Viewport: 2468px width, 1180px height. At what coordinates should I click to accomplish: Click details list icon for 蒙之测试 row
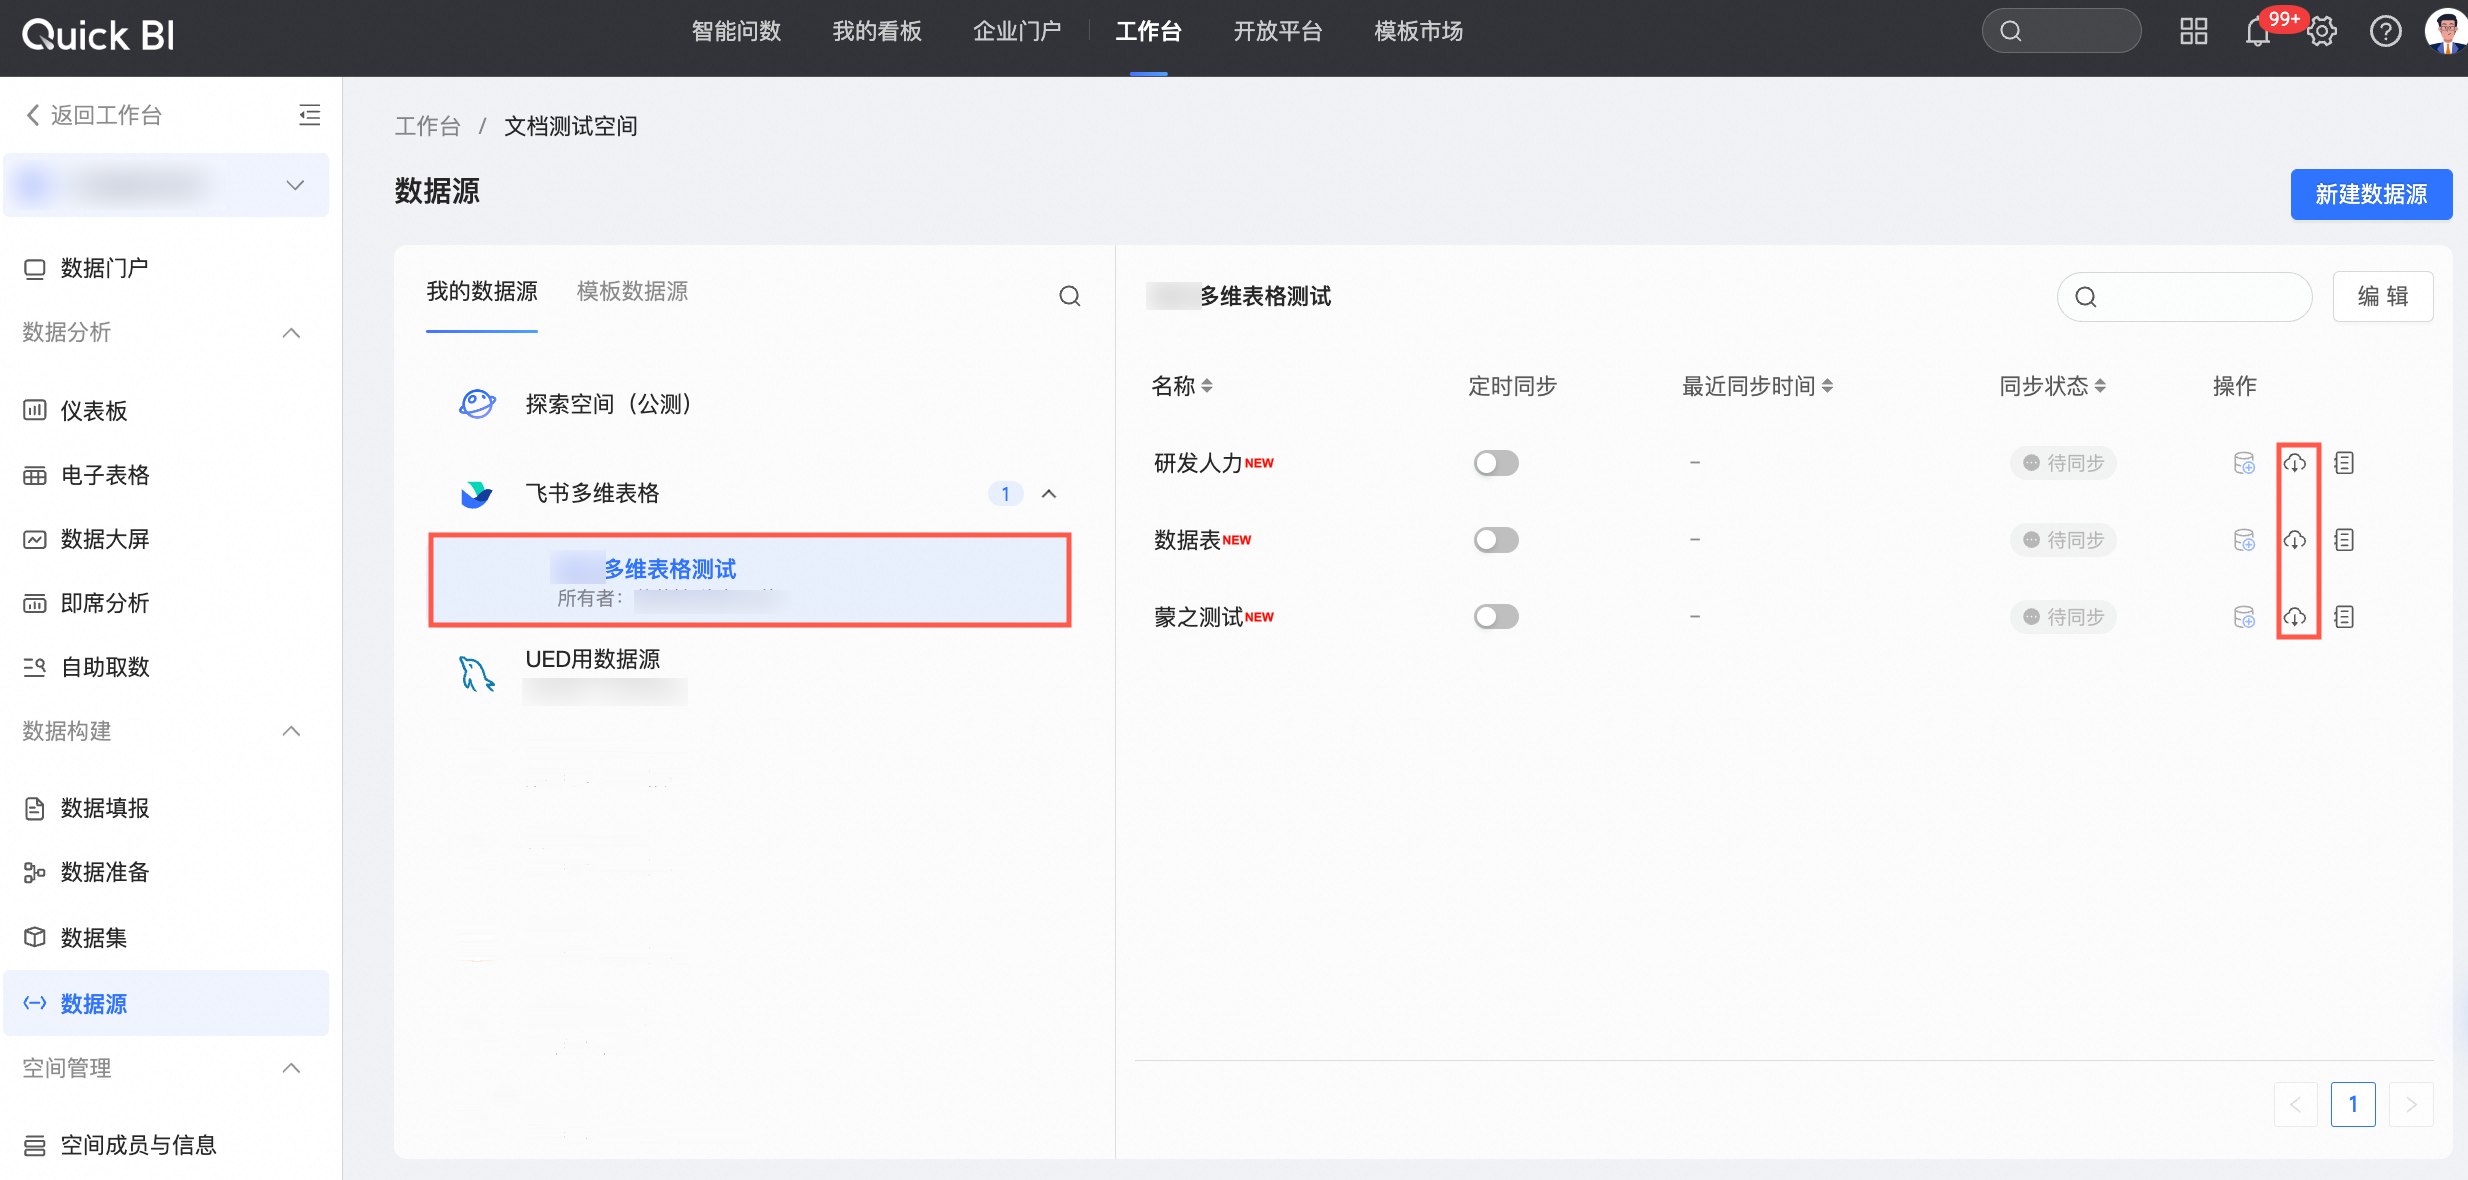[2344, 617]
